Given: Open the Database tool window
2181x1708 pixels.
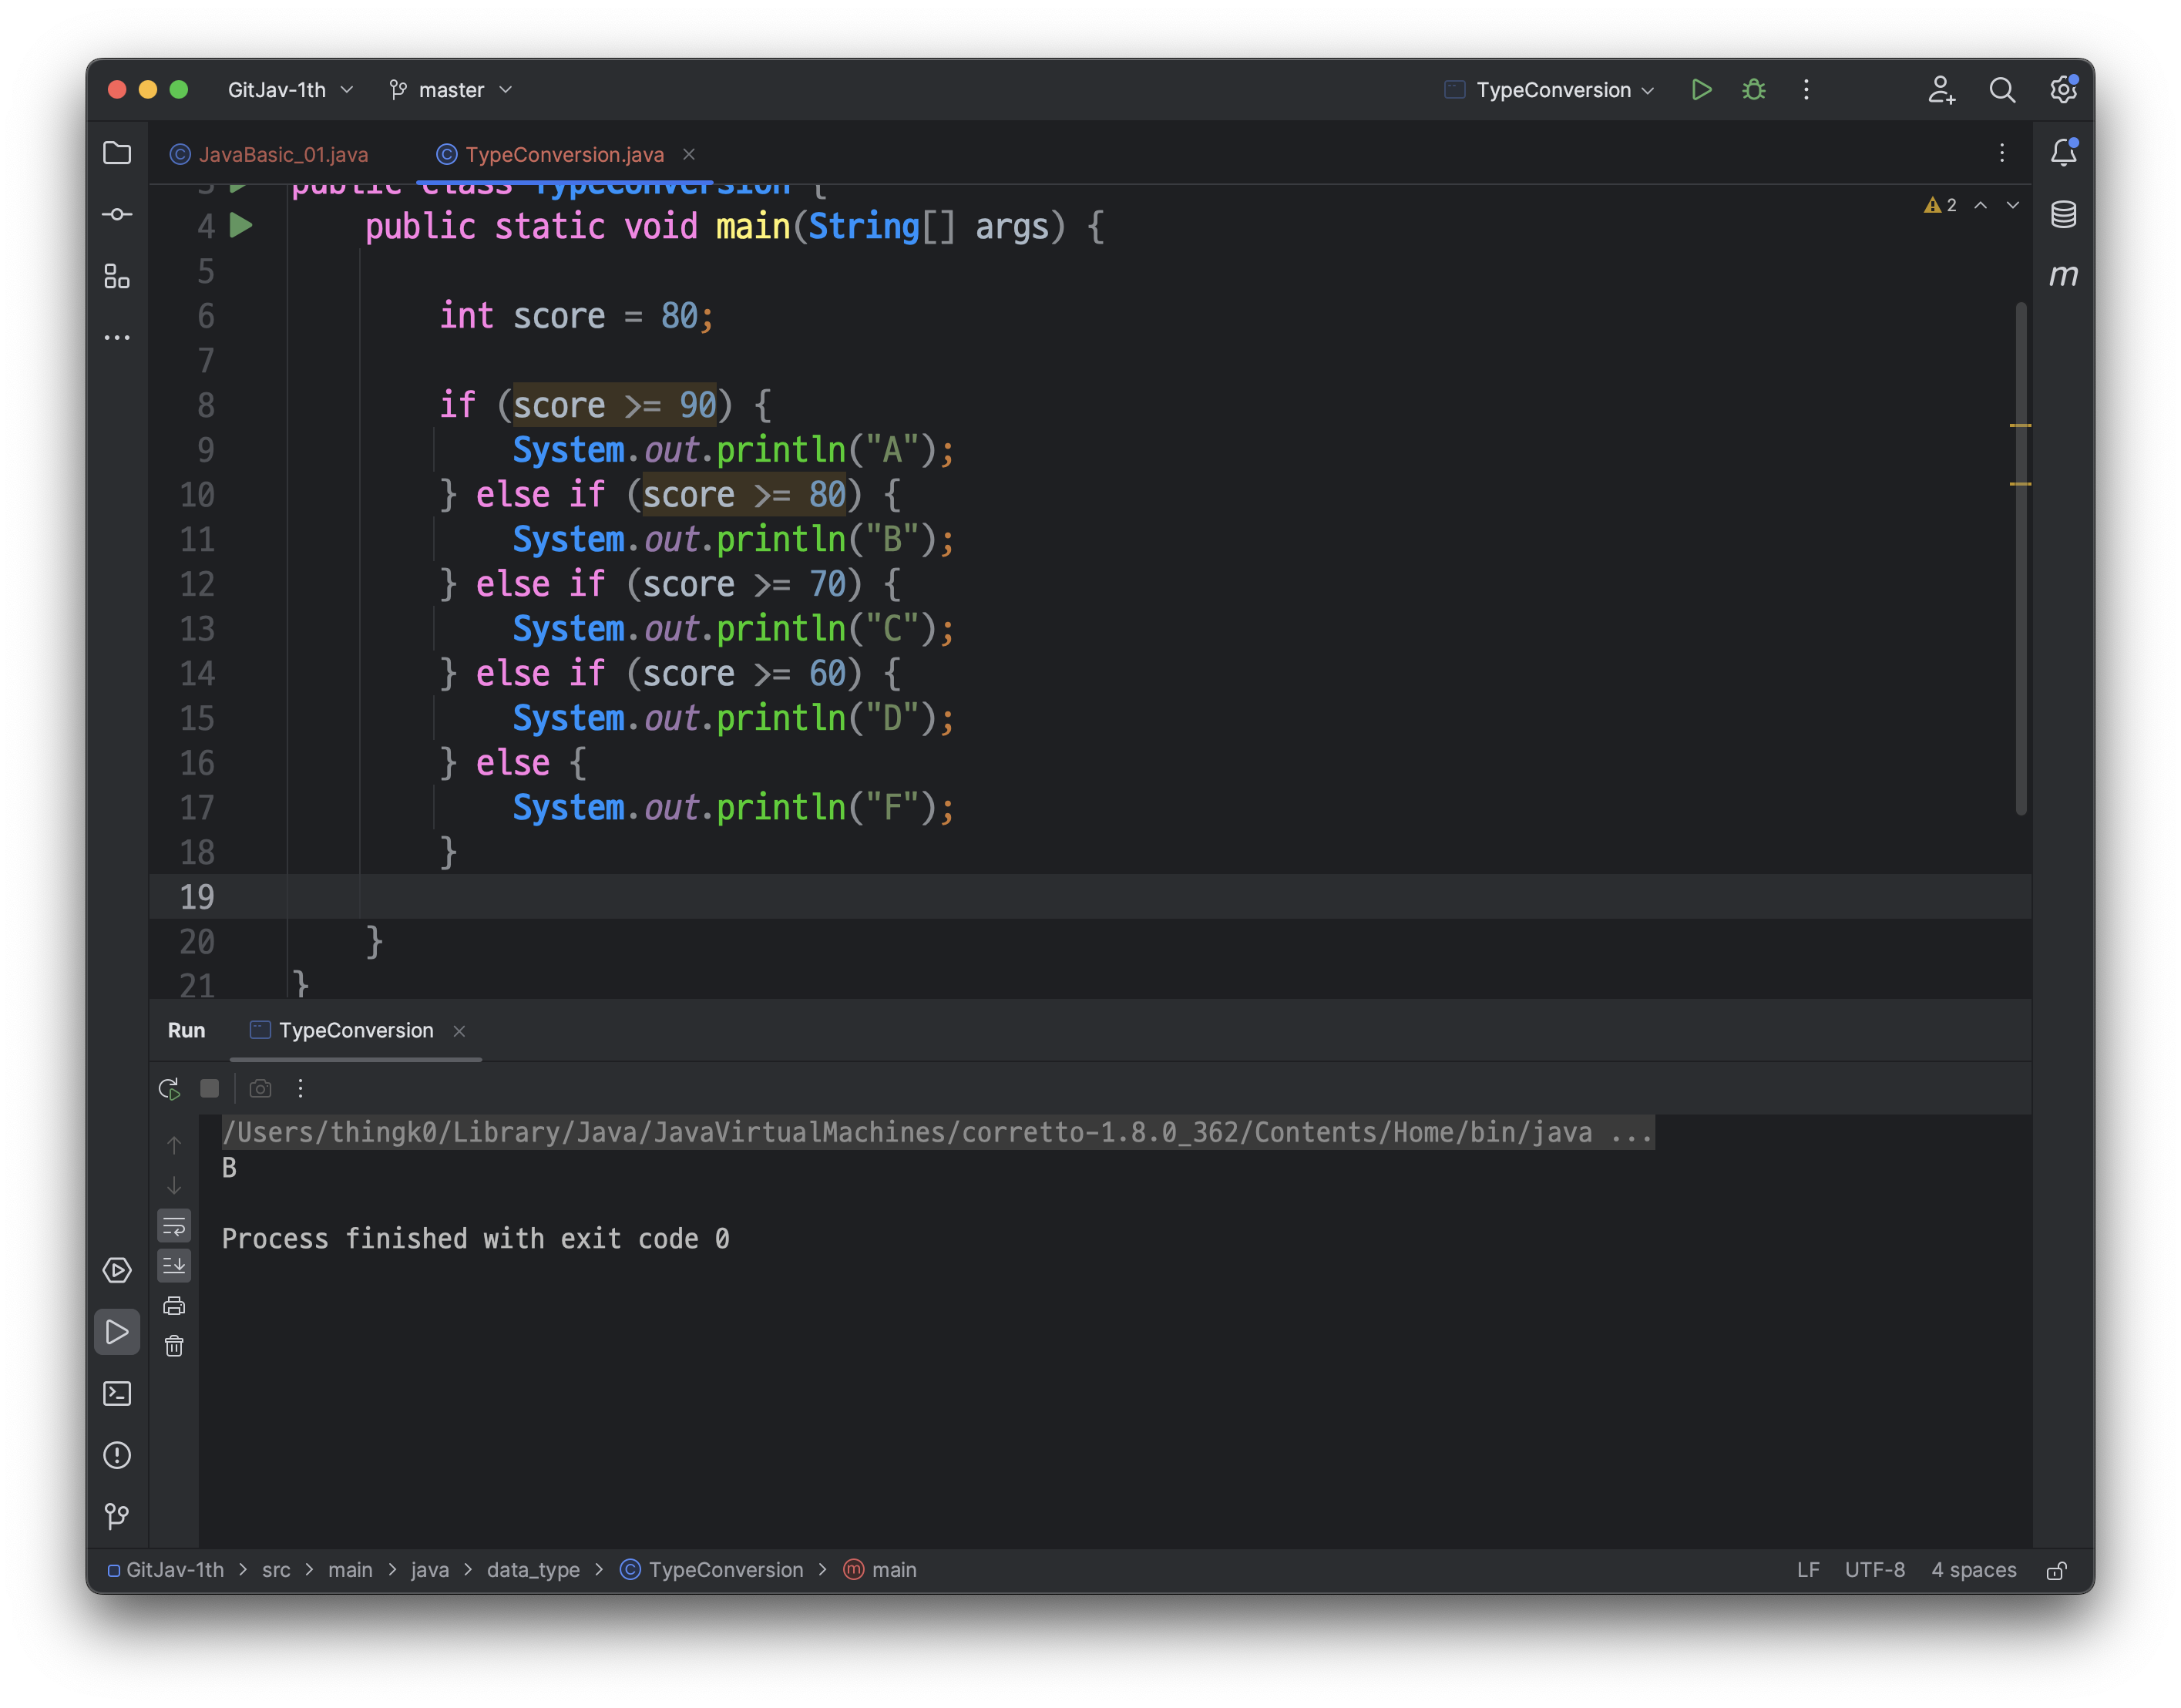Looking at the screenshot, I should pos(2063,214).
